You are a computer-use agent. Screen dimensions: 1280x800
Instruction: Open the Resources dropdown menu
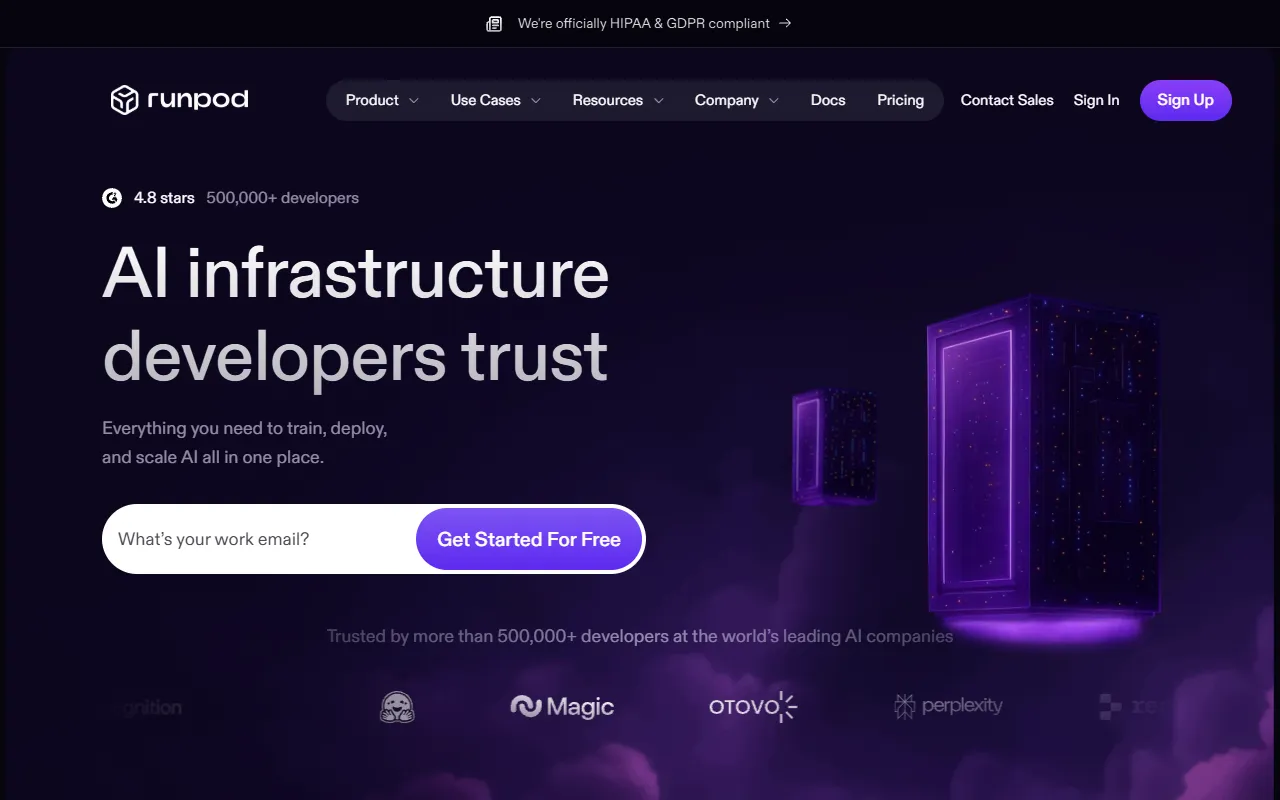(618, 100)
